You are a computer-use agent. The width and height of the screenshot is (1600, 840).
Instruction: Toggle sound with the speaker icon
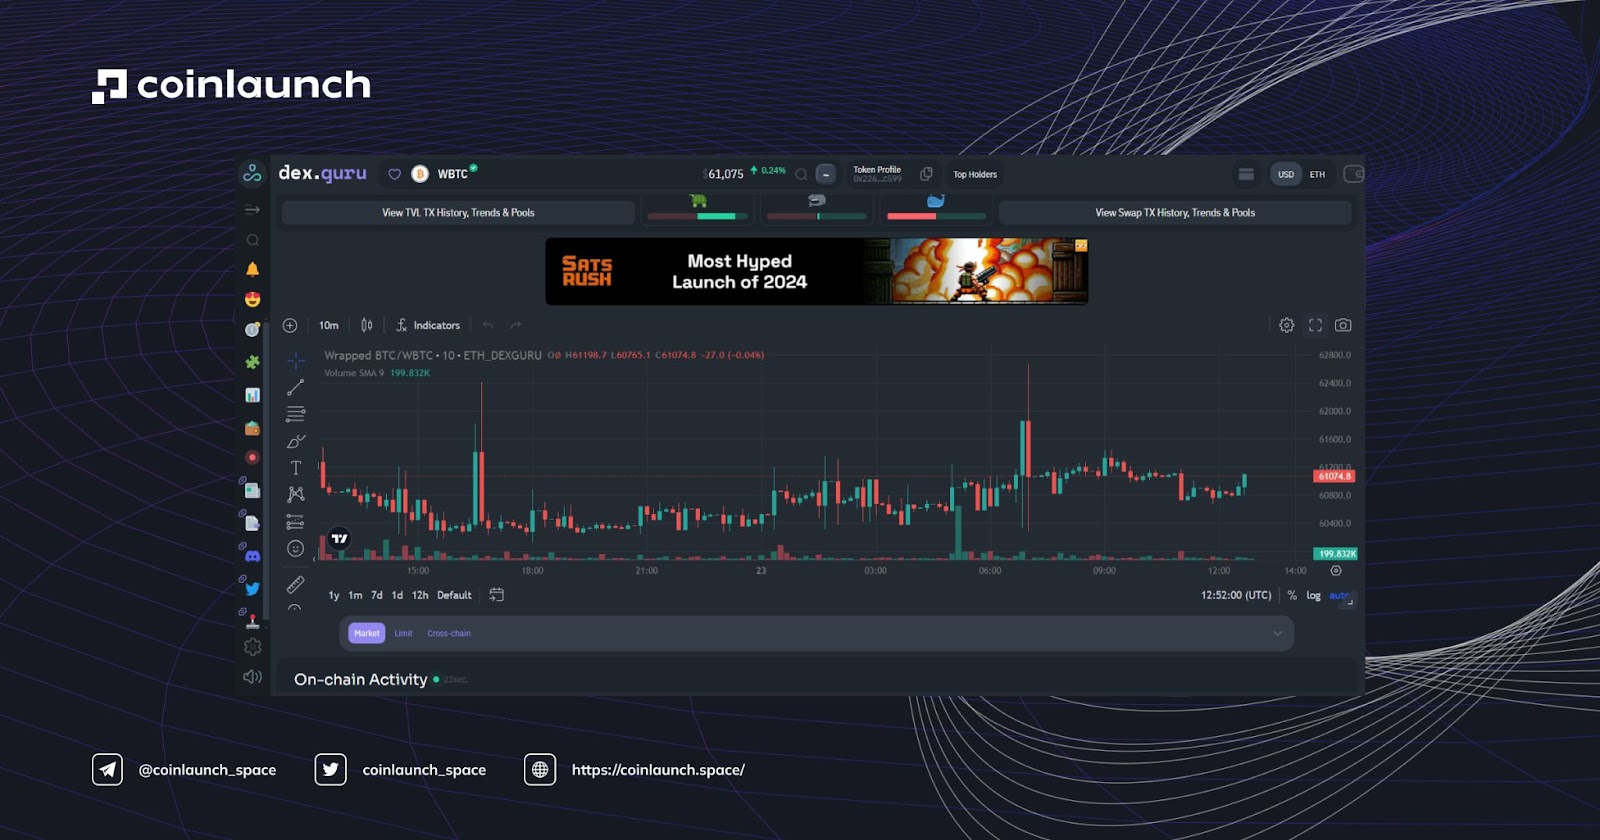[x=252, y=677]
